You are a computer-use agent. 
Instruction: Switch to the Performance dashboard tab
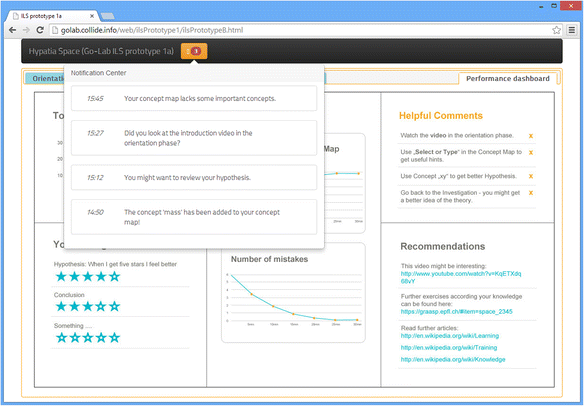pyautogui.click(x=508, y=79)
